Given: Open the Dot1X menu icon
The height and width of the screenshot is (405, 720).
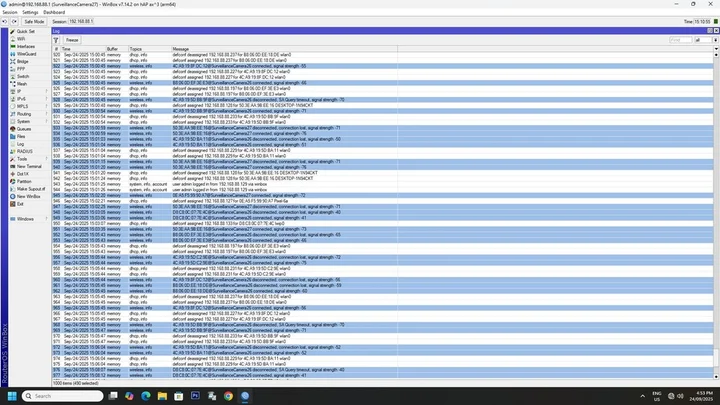Looking at the screenshot, I should click(13, 174).
